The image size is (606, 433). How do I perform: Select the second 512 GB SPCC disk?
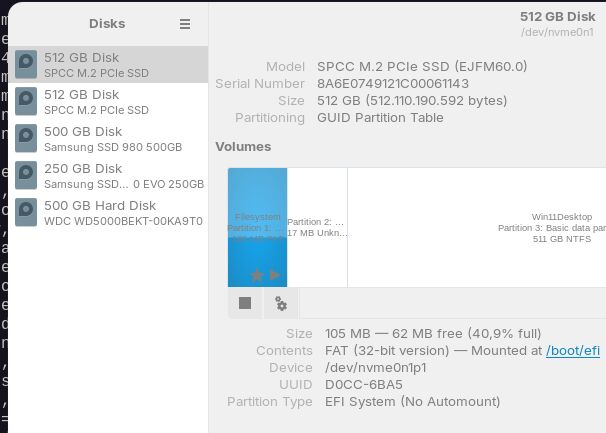point(96,102)
